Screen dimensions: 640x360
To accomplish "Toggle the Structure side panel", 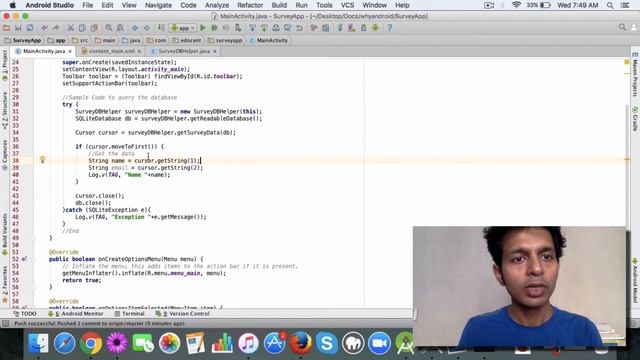I will coord(5,110).
